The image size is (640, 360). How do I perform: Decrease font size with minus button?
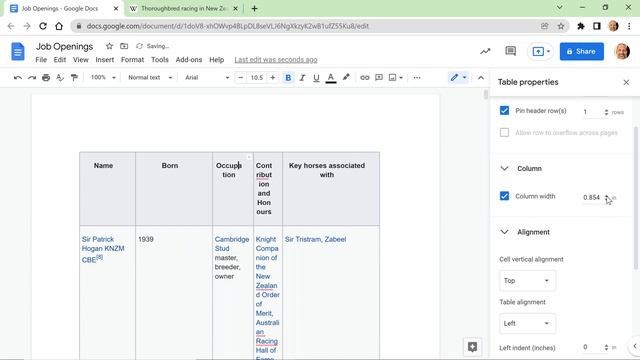(241, 78)
